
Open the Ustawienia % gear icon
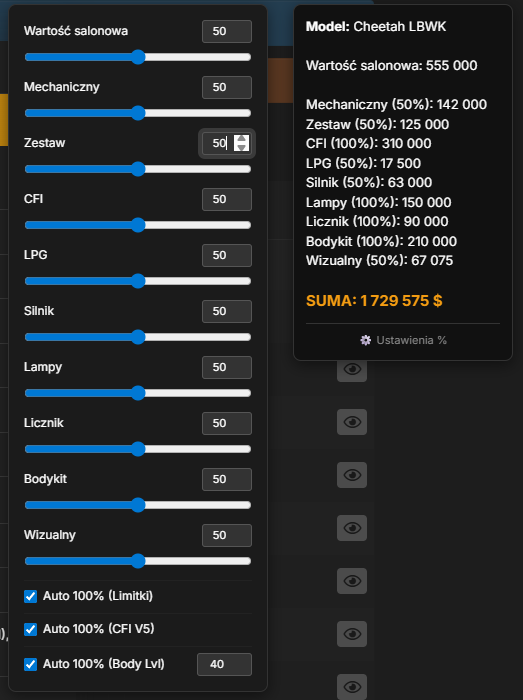coord(365,340)
